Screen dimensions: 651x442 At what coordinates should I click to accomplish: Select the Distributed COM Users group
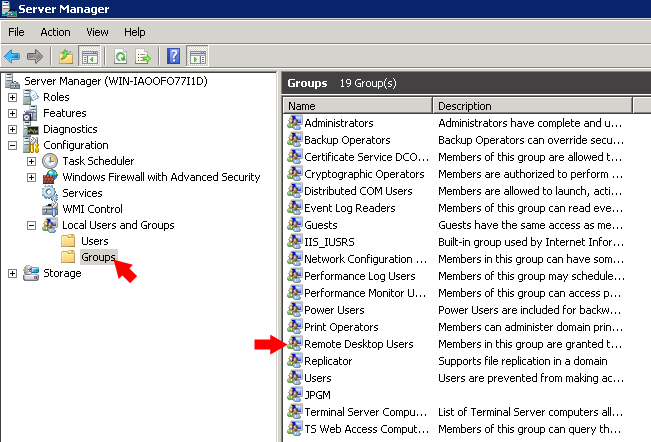358,191
